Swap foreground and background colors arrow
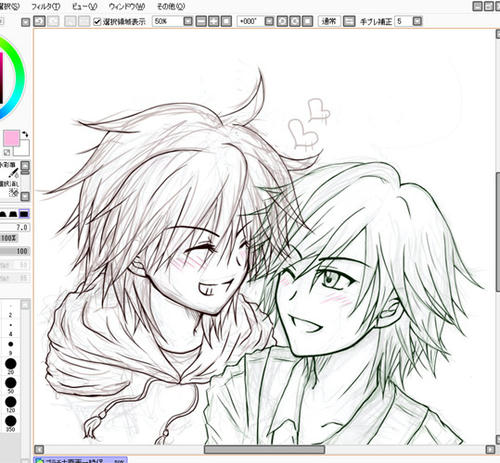This screenshot has height=463, width=500. coord(25,134)
